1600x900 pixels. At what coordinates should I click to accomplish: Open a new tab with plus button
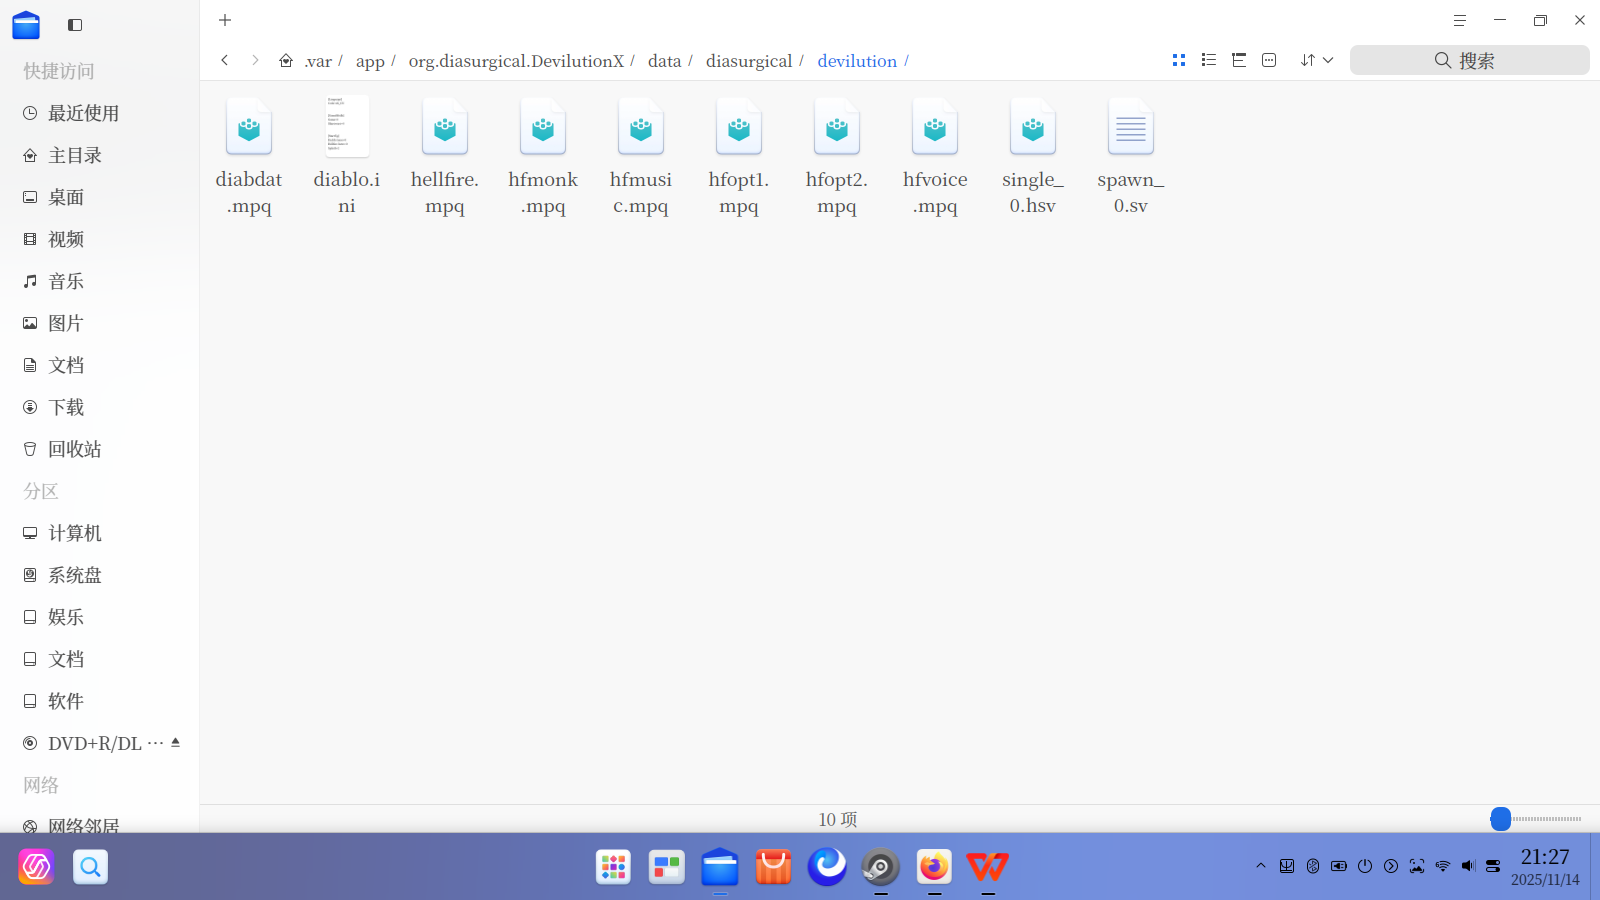click(225, 20)
